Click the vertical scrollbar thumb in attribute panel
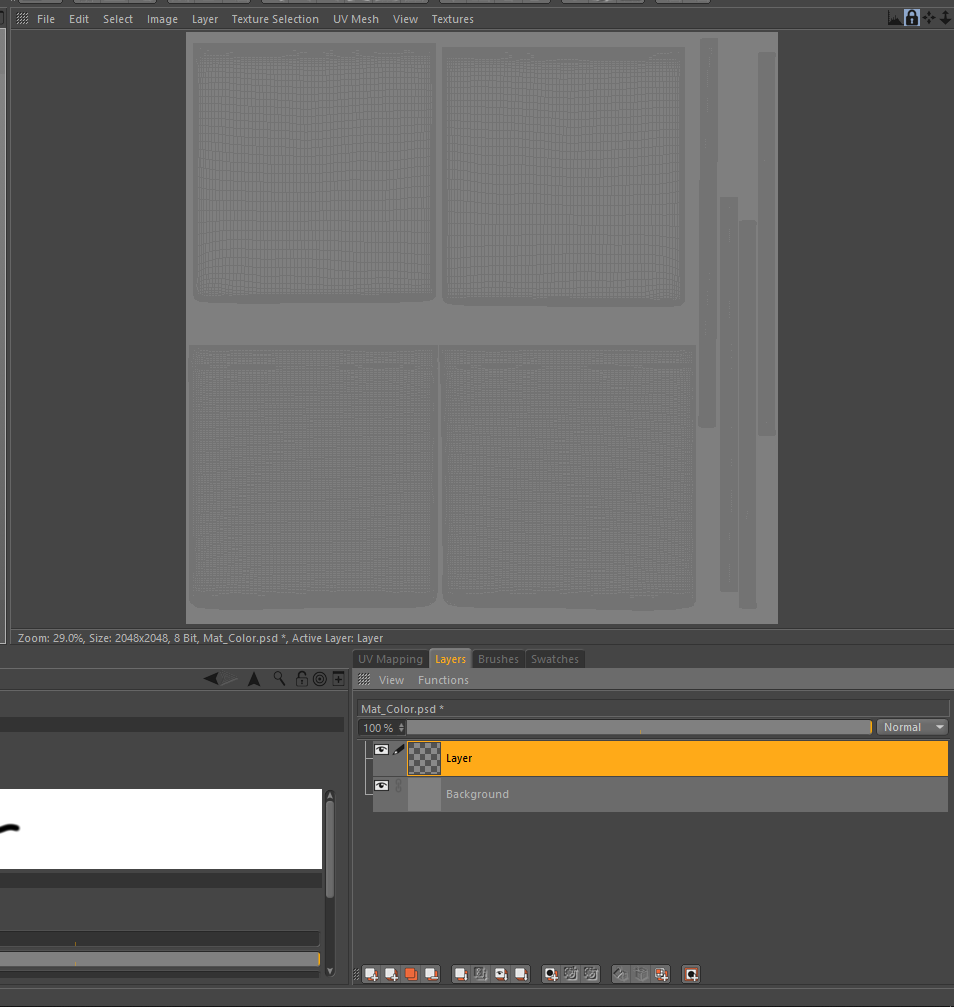 pyautogui.click(x=330, y=849)
